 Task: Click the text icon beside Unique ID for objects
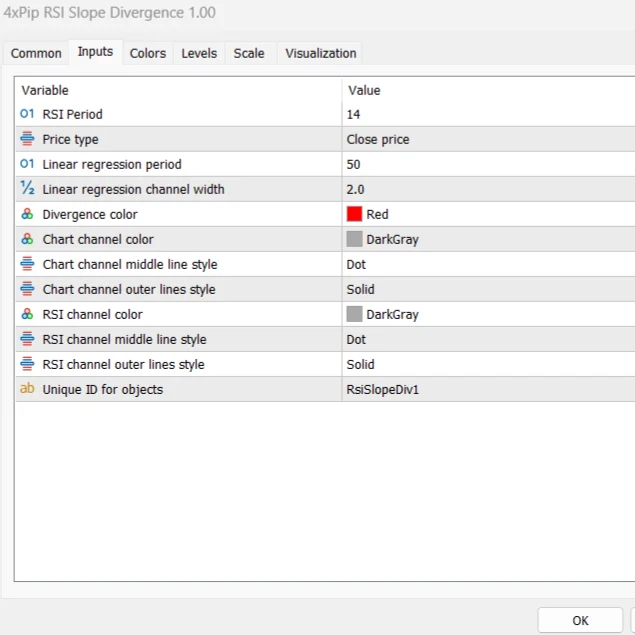point(27,389)
